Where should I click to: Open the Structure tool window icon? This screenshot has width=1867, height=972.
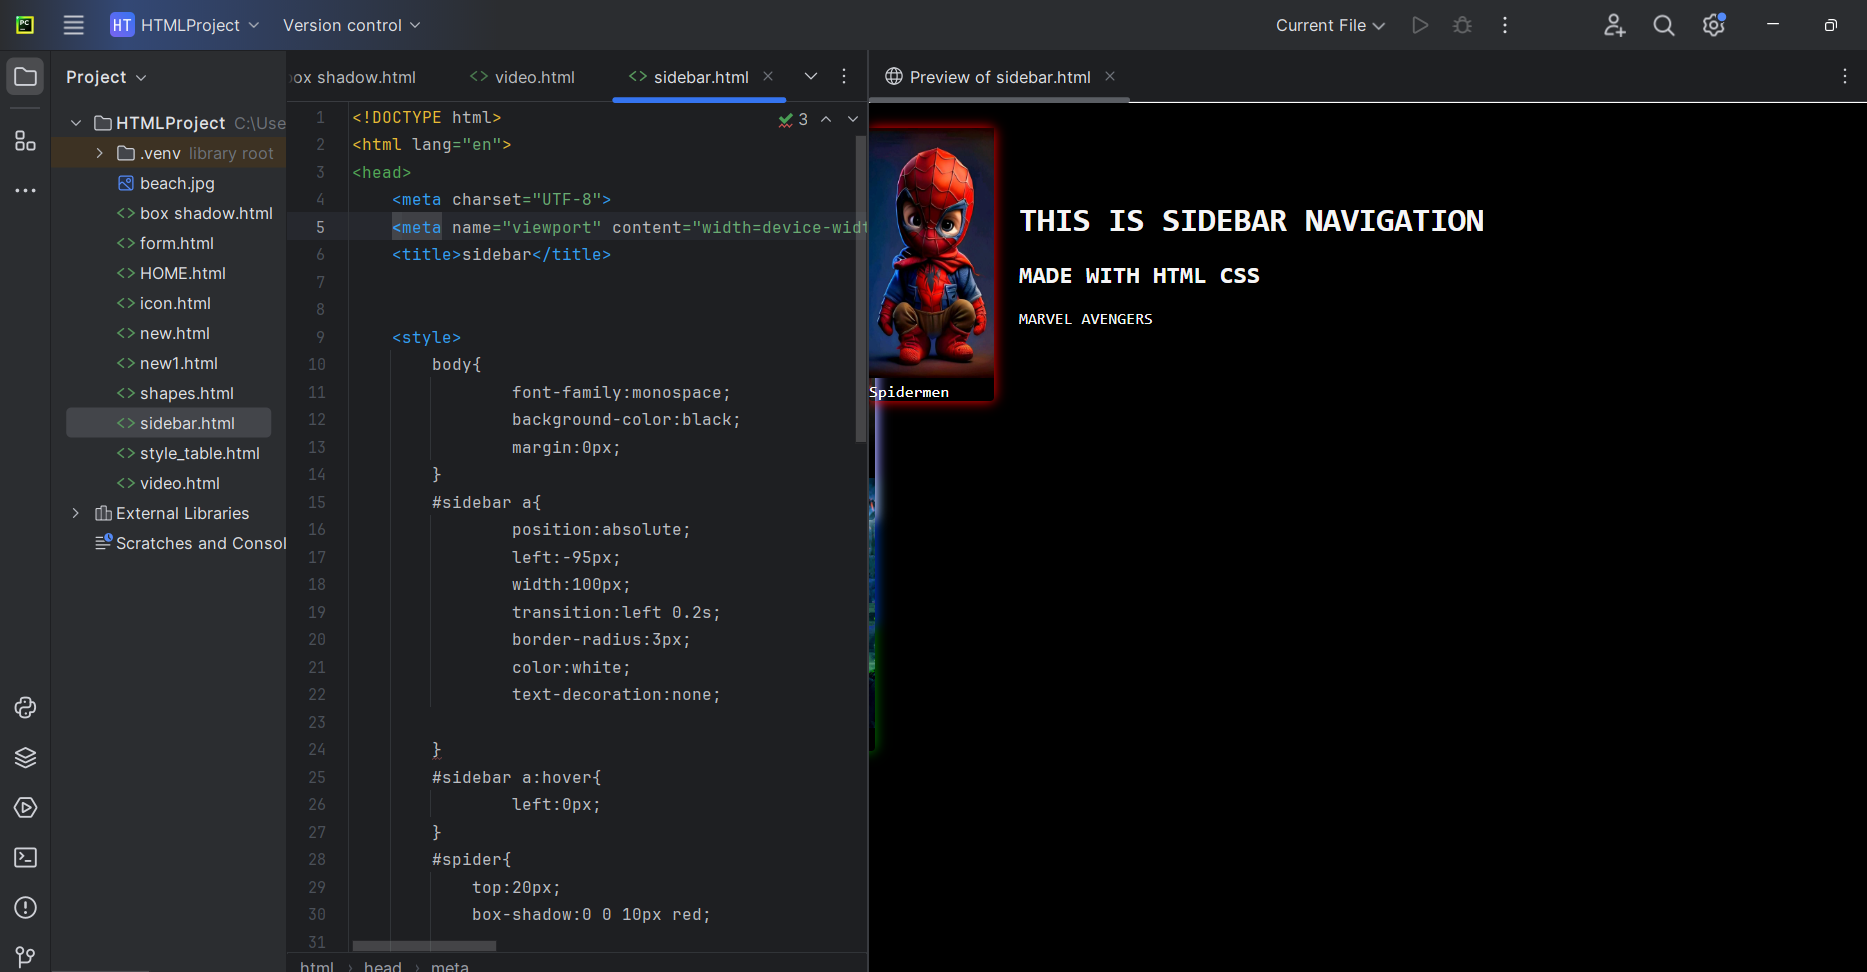pyautogui.click(x=26, y=140)
